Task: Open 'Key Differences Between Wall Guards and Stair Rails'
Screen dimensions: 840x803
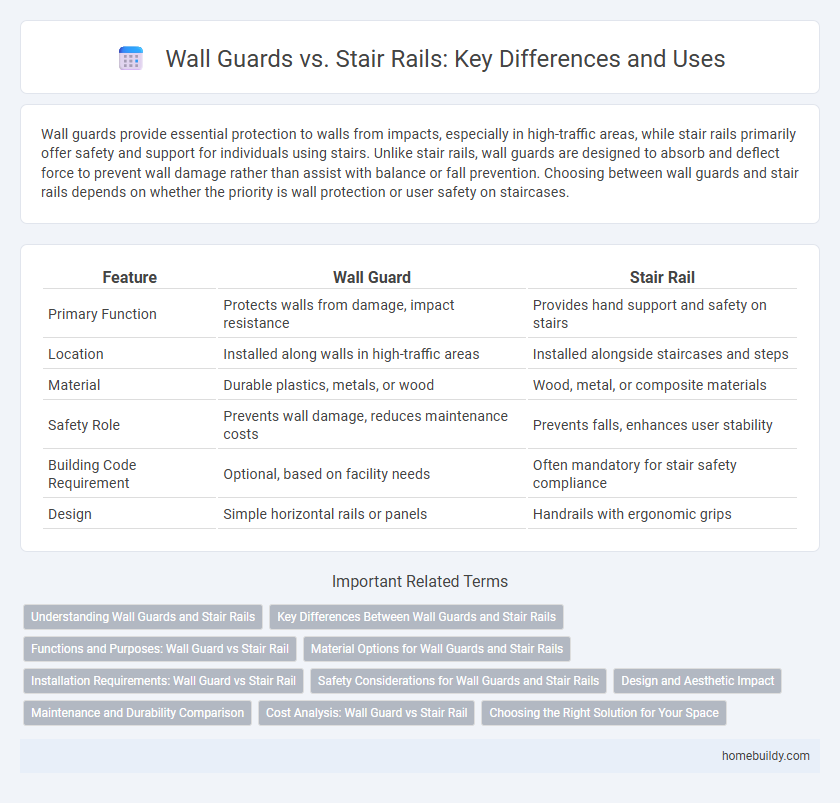Action: point(417,616)
